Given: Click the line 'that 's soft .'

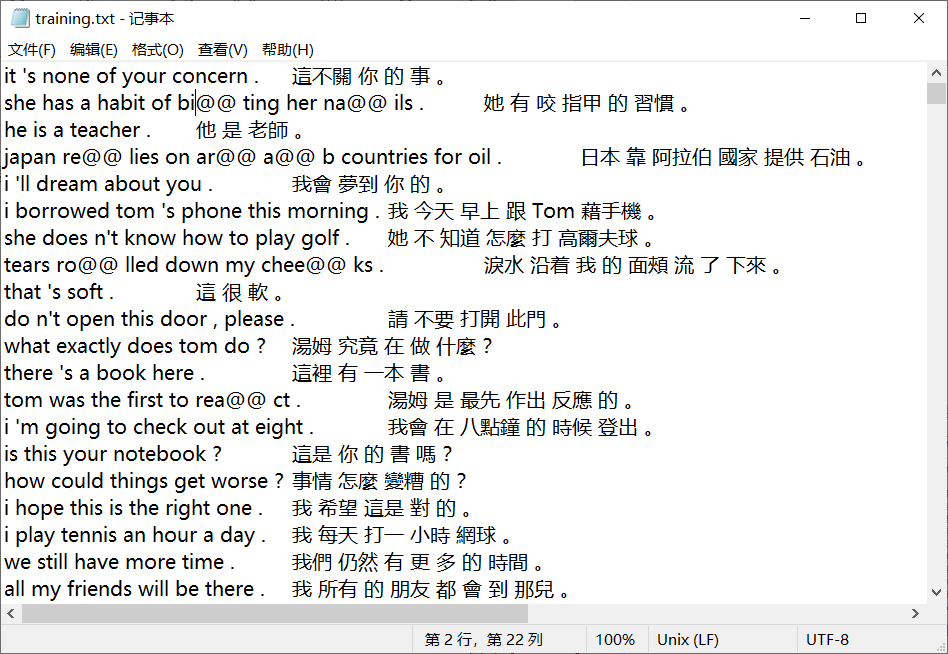Looking at the screenshot, I should (x=59, y=292).
